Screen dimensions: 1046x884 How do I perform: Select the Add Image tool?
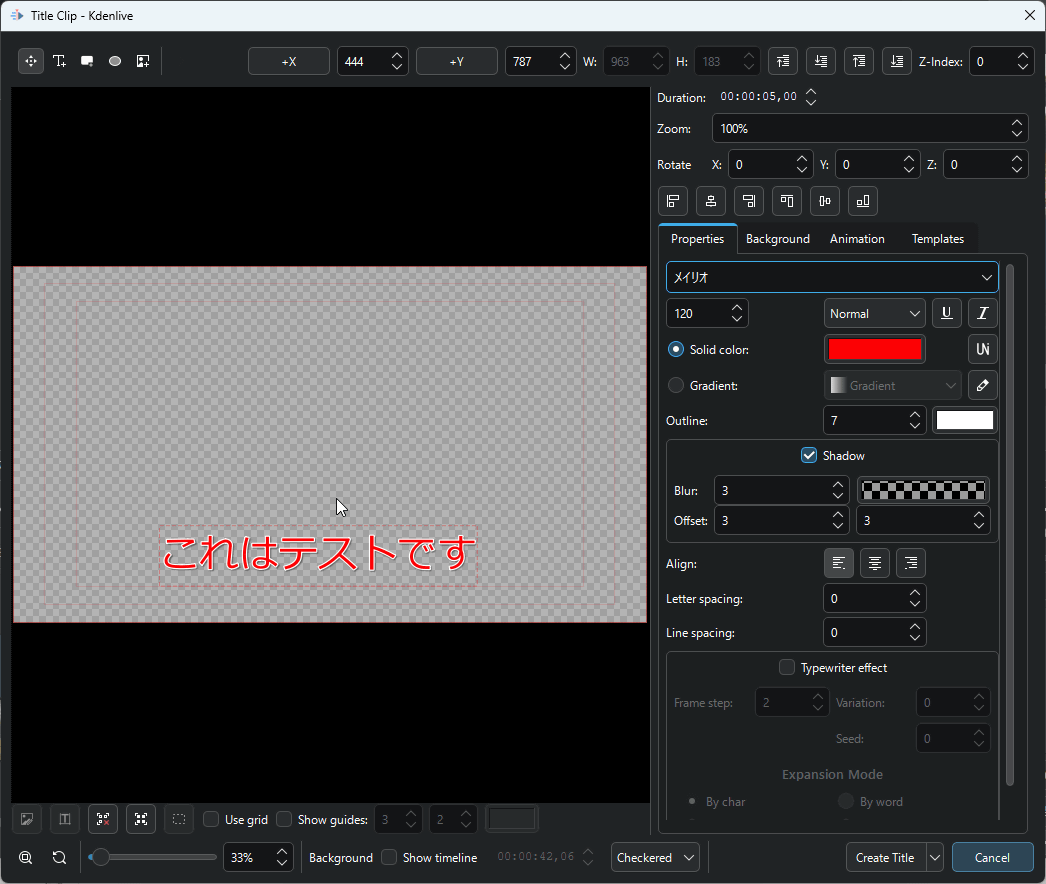(x=143, y=62)
